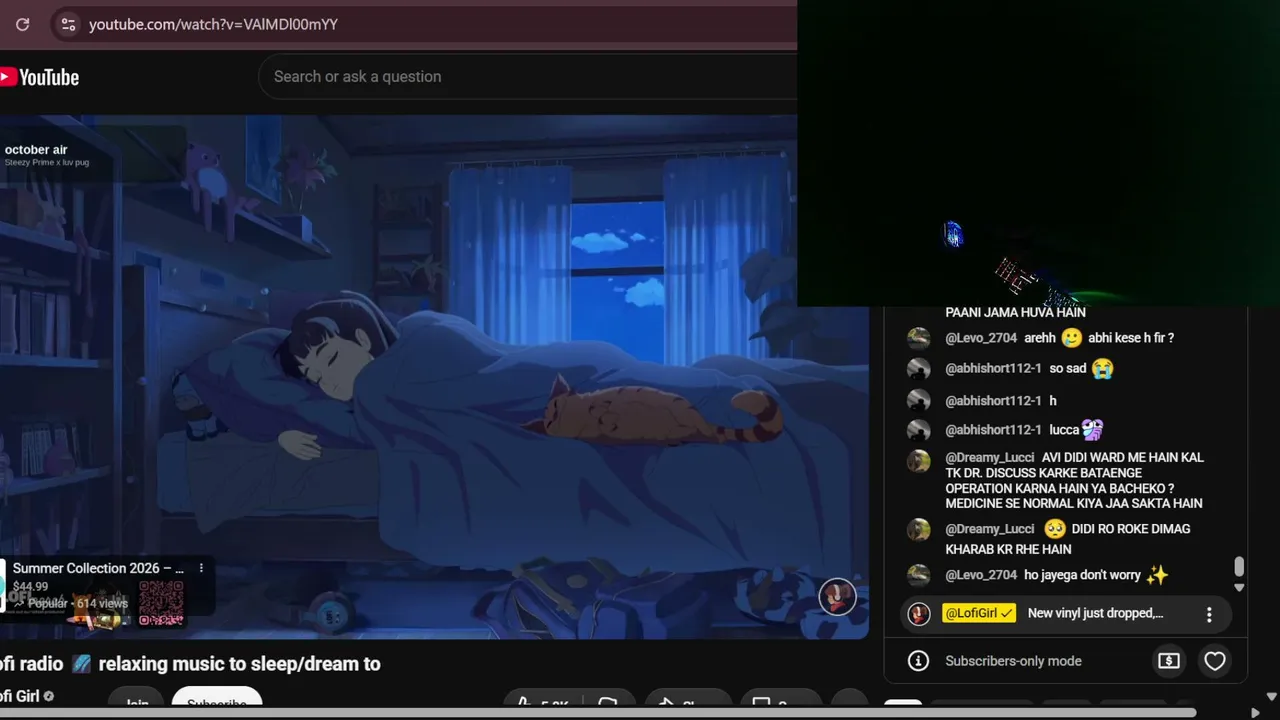Click the video title 'relaxing music to sleep/dream to'

pyautogui.click(x=239, y=664)
